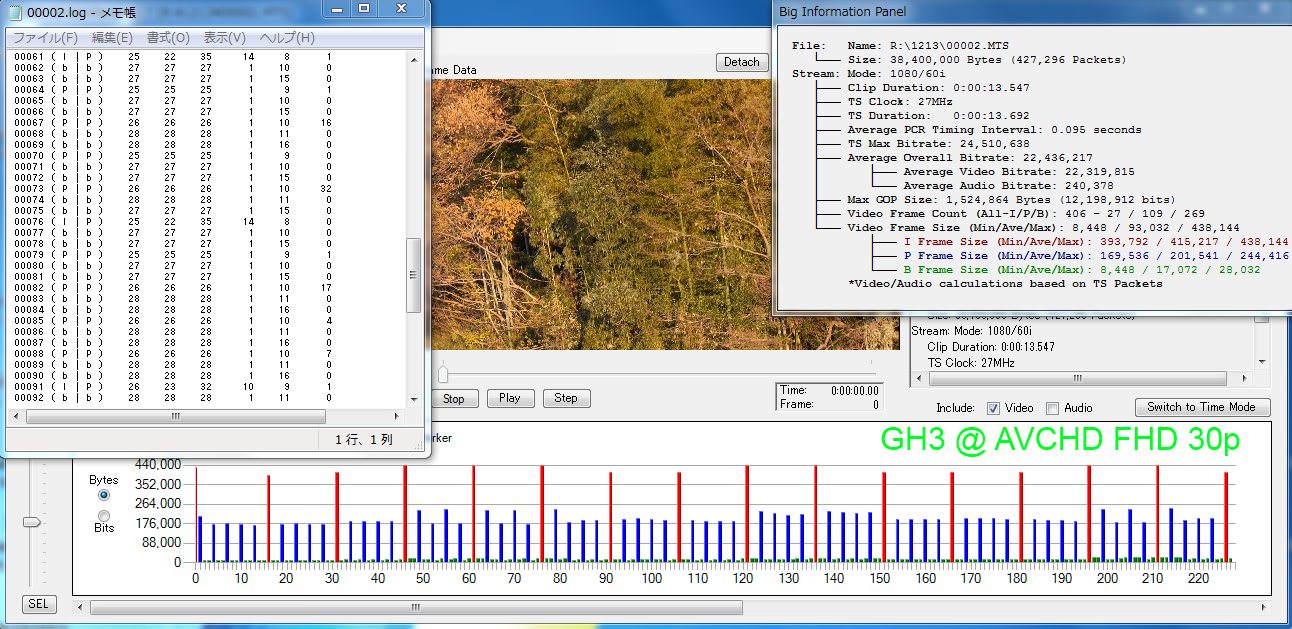
Task: Click the Switch to Time Mode button
Action: point(1202,407)
